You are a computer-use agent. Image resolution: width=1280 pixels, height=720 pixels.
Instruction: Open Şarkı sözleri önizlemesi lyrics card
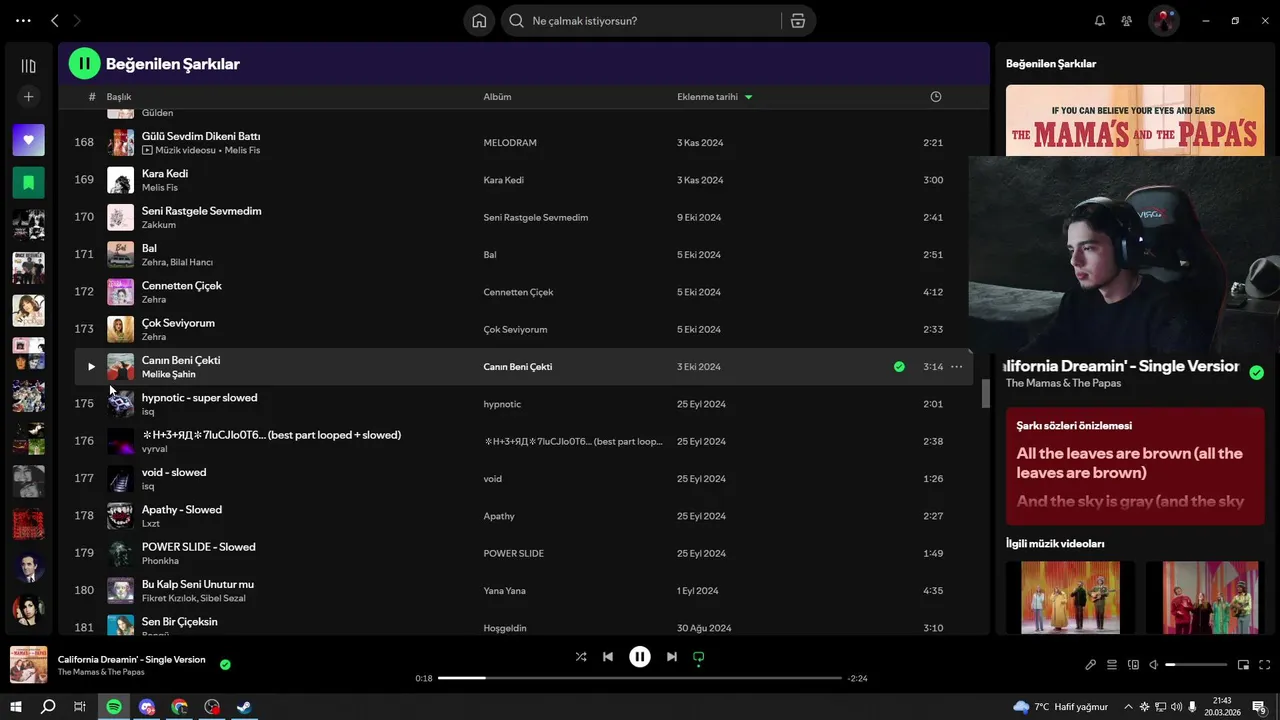click(x=1135, y=465)
